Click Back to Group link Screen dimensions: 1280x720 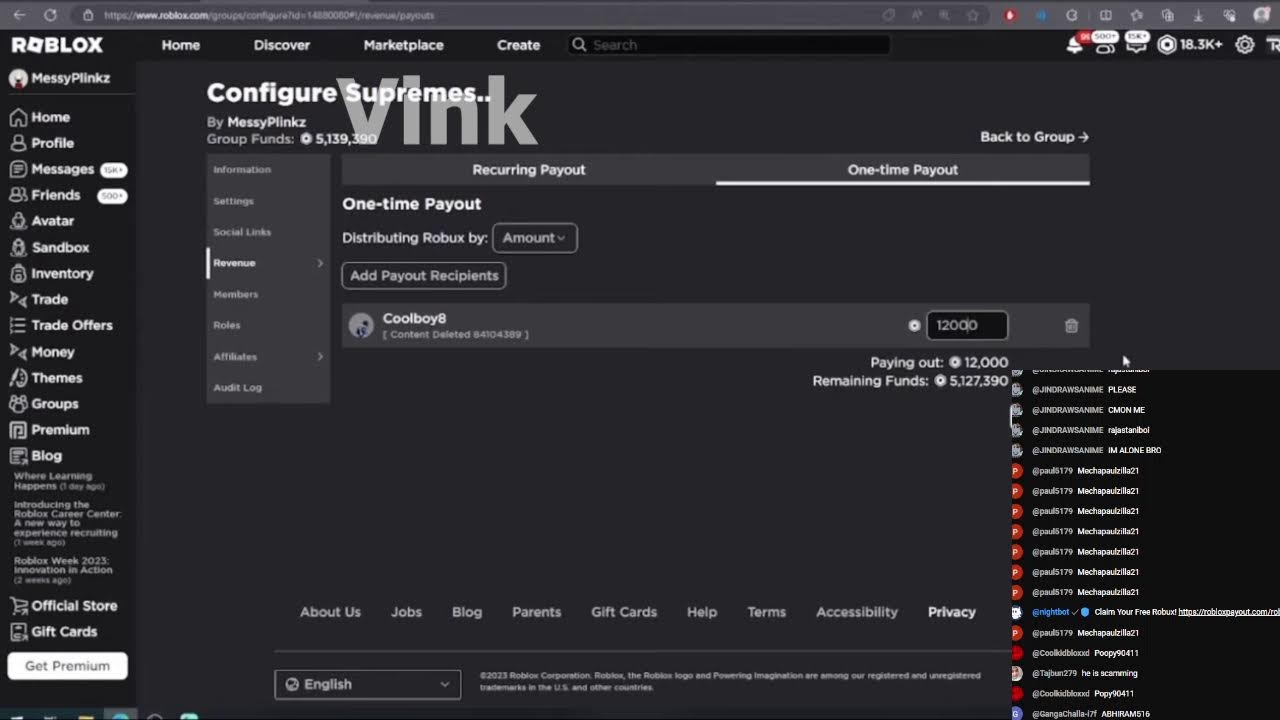click(1034, 137)
